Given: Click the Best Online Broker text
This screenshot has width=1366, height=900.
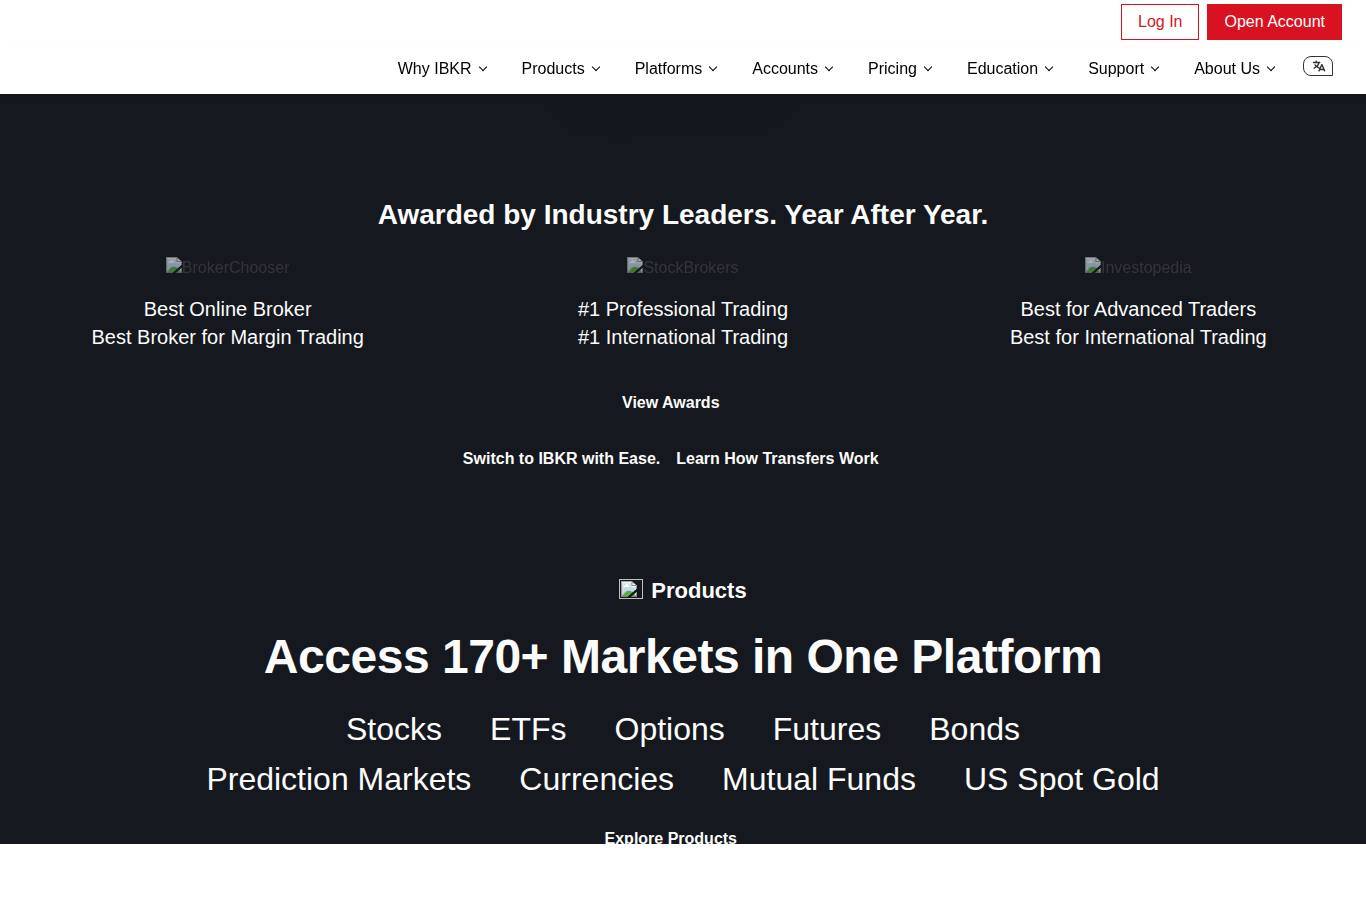Looking at the screenshot, I should 227,309.
